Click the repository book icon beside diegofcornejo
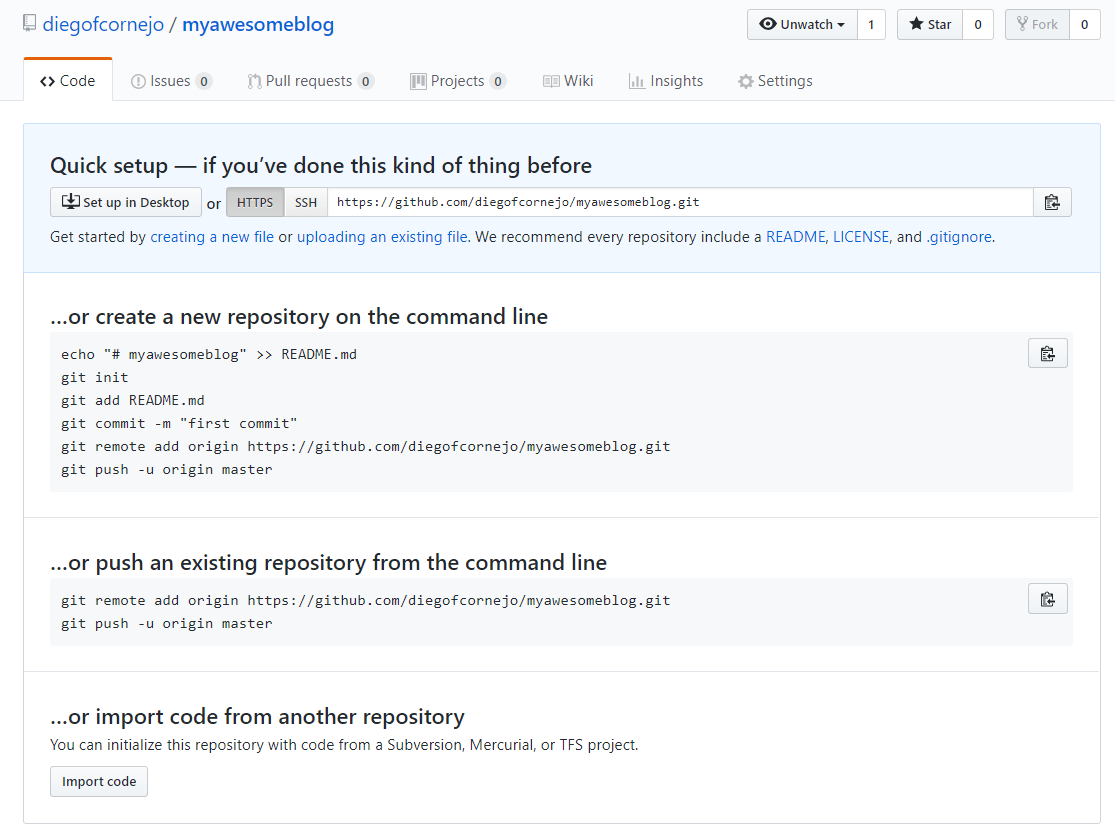 (29, 22)
